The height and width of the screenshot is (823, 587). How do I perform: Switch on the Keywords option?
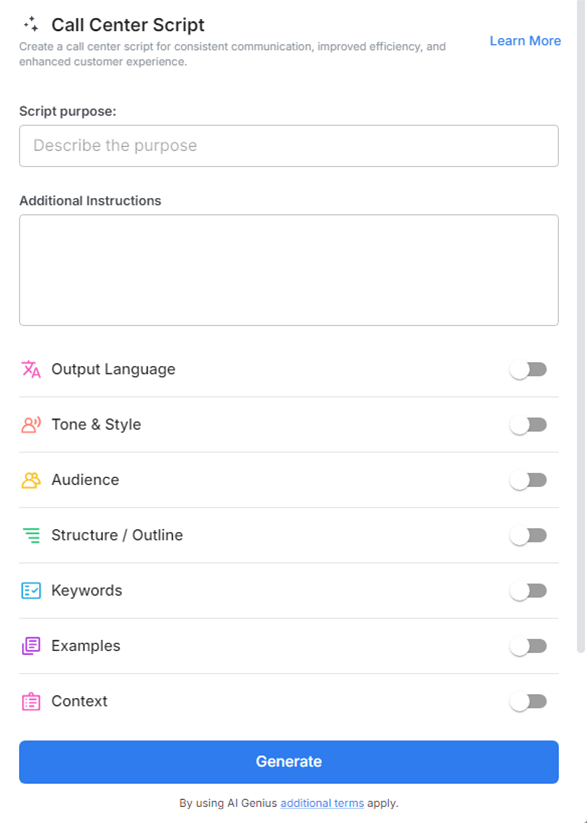529,590
